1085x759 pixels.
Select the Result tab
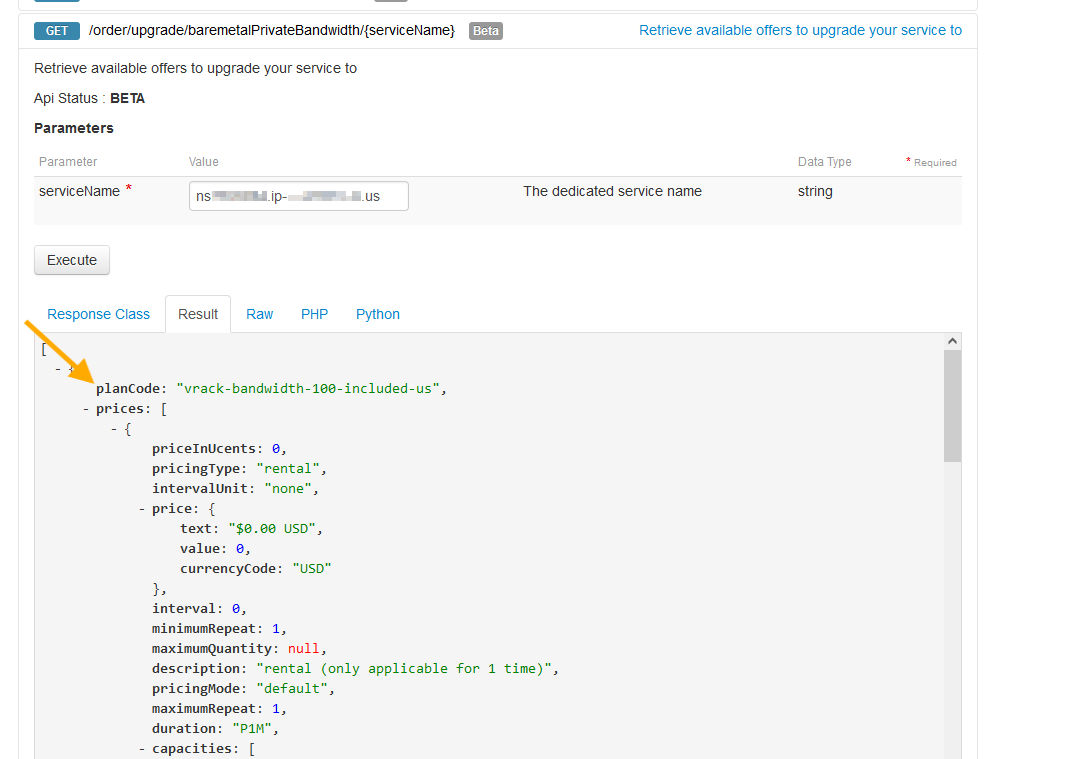(198, 314)
